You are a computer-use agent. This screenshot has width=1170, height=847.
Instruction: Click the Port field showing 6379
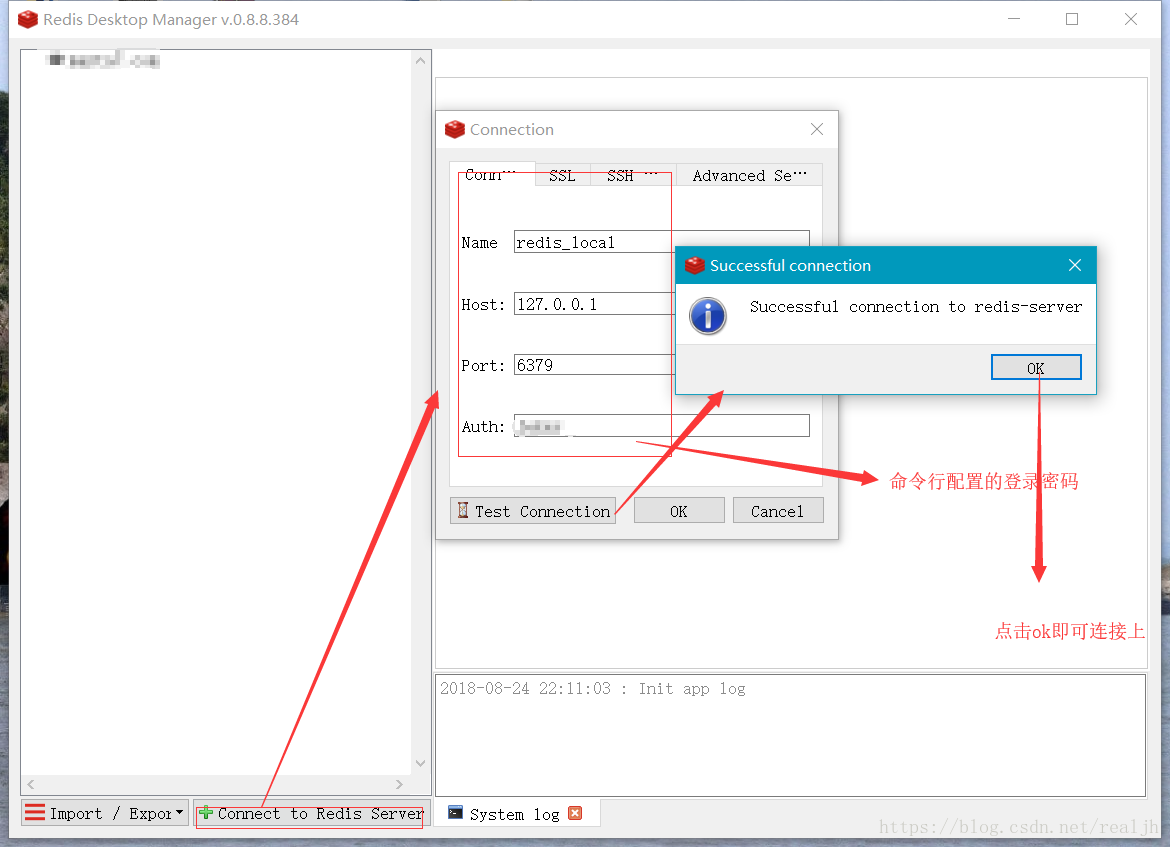click(661, 365)
